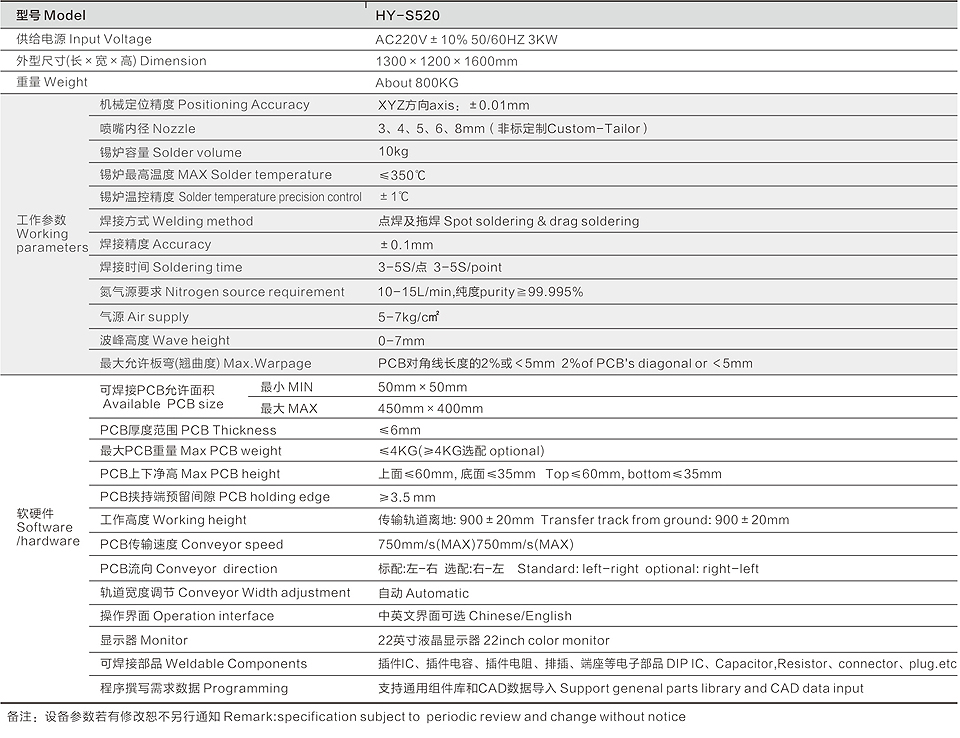Select Solder temperature precision control label
Viewport: 960px width, 738px height.
(x=231, y=197)
